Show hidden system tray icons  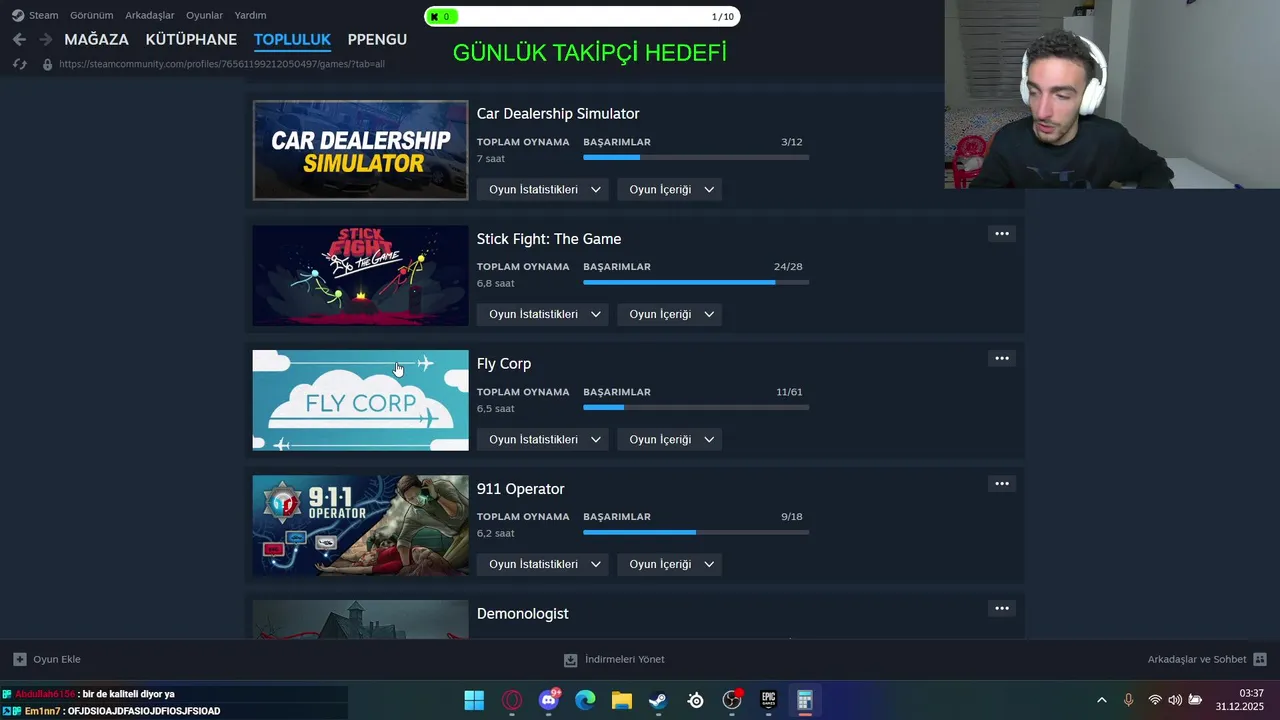tap(1102, 700)
